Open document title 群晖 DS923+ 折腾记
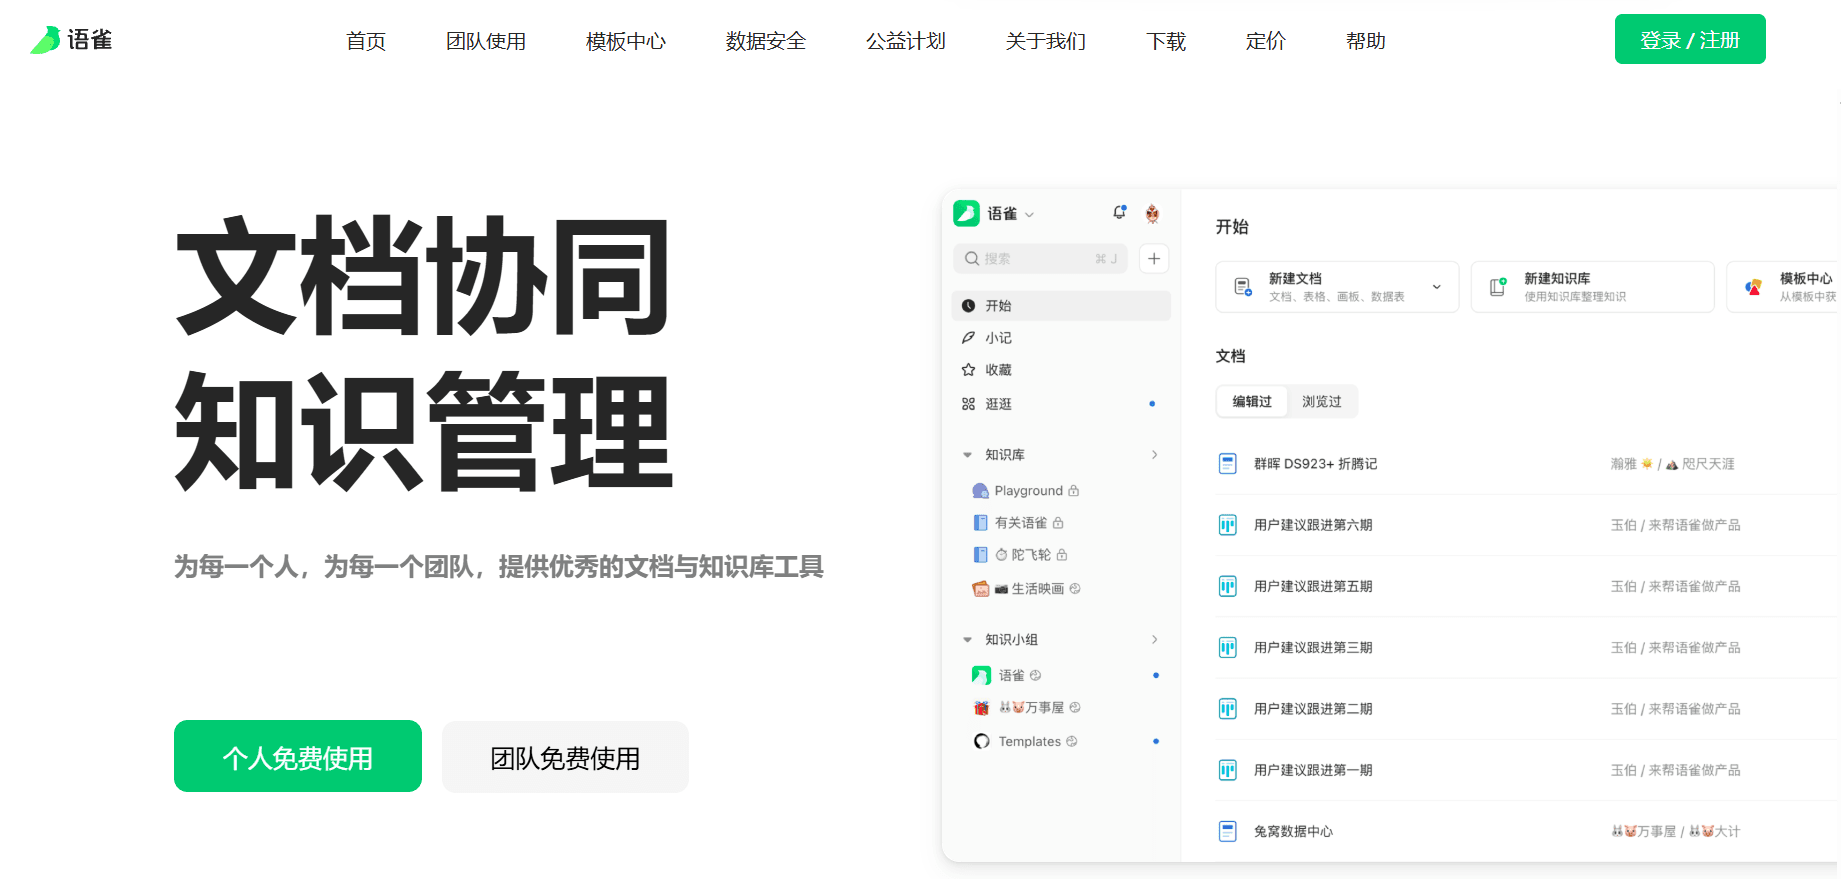1841x879 pixels. tap(1315, 464)
